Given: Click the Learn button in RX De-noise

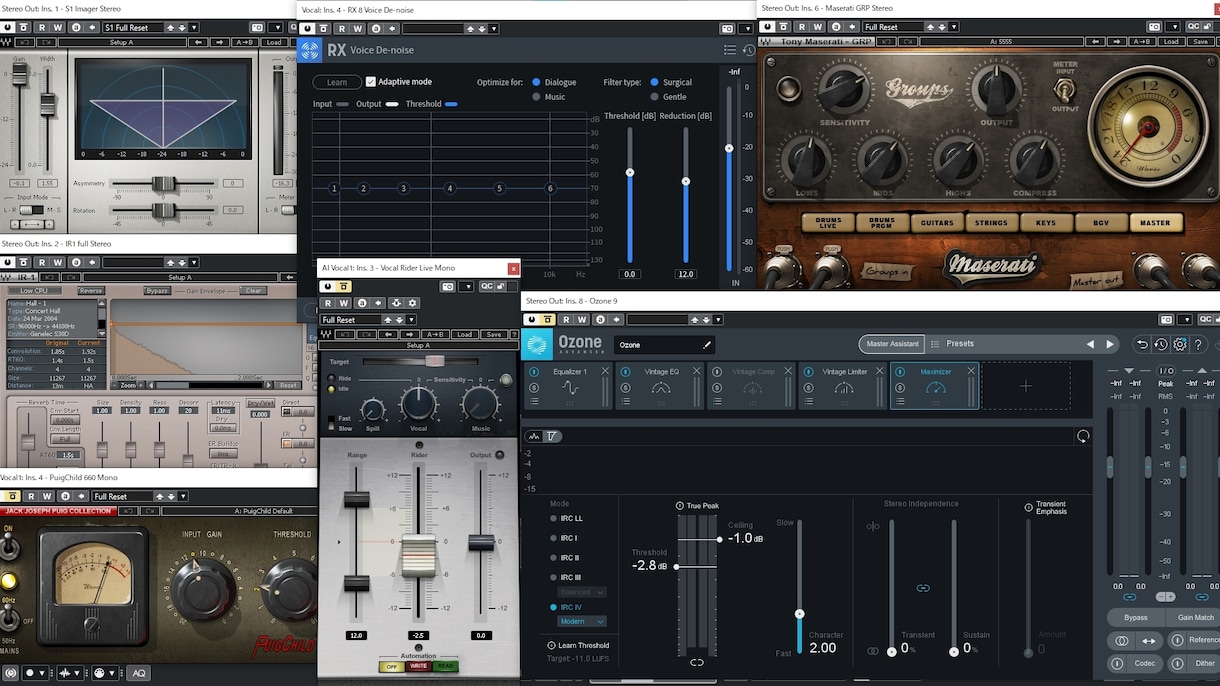Looking at the screenshot, I should point(337,82).
